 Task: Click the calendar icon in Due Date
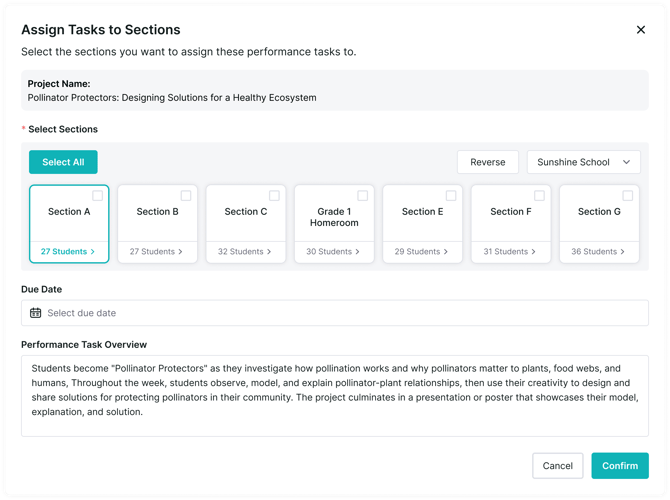[36, 313]
